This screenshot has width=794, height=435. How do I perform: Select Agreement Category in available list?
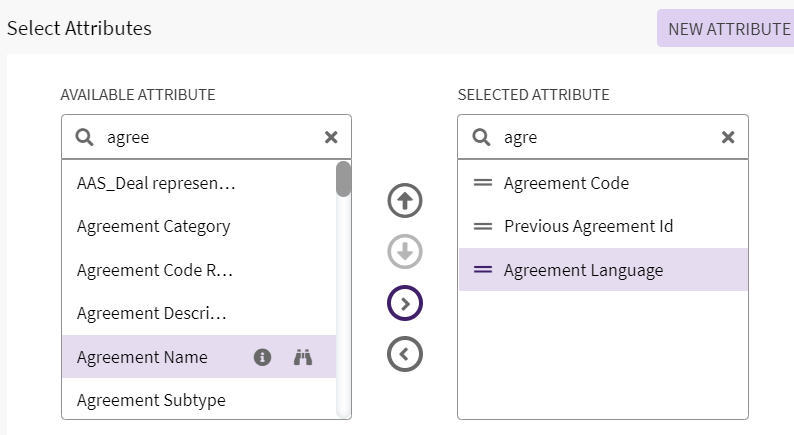click(x=154, y=226)
